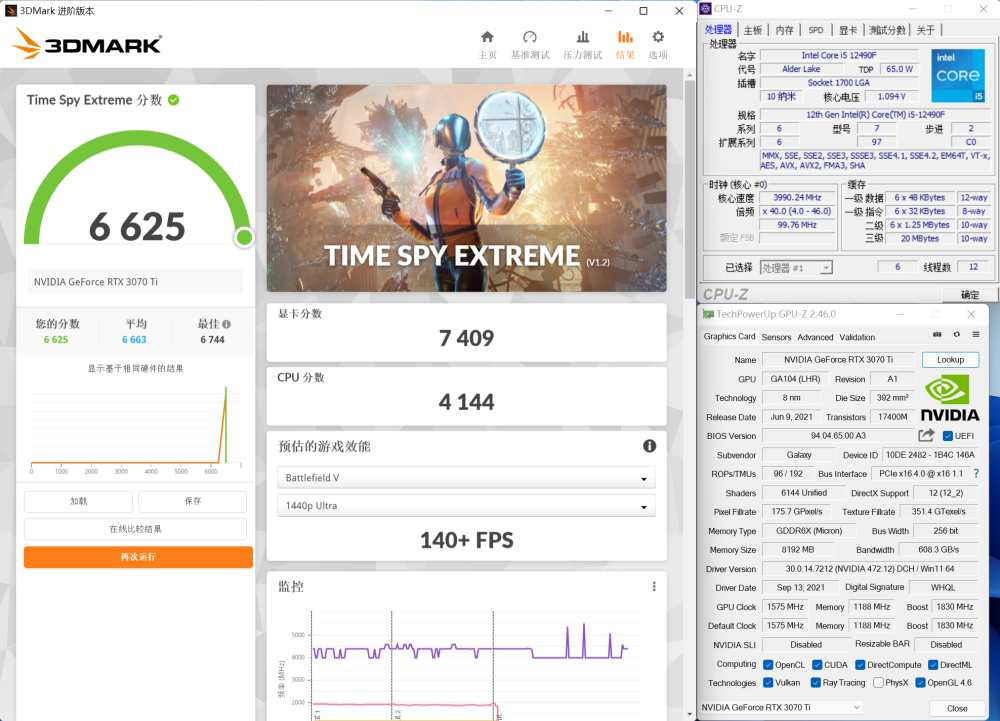Open the monitoring panel three-dot menu
This screenshot has width=1000, height=721.
coord(654,587)
